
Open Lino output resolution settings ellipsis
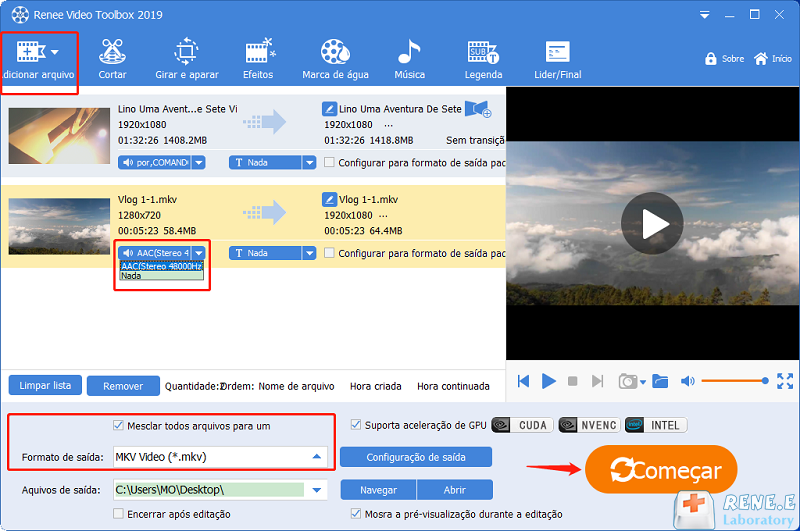pyautogui.click(x=388, y=125)
